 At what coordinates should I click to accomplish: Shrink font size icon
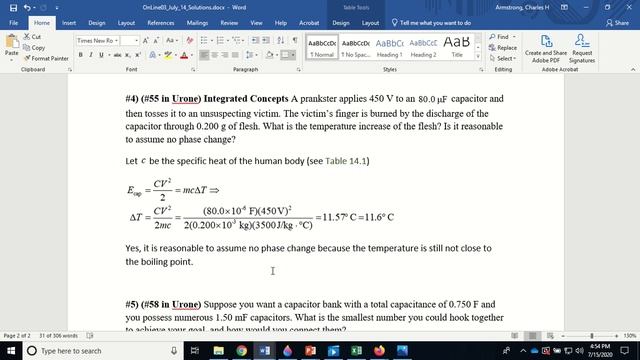[156, 40]
